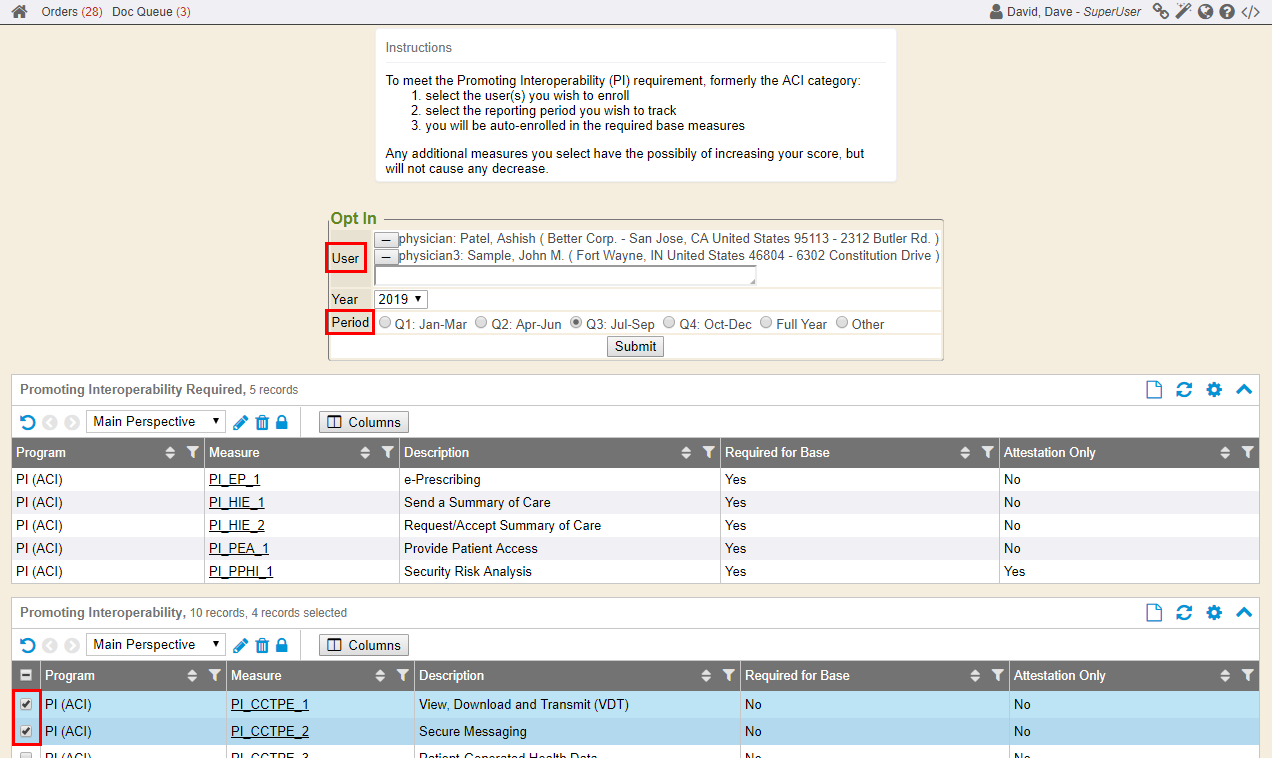Uncheck the PI_CCTPE_1 row checkbox
The height and width of the screenshot is (758, 1272).
pyautogui.click(x=26, y=704)
